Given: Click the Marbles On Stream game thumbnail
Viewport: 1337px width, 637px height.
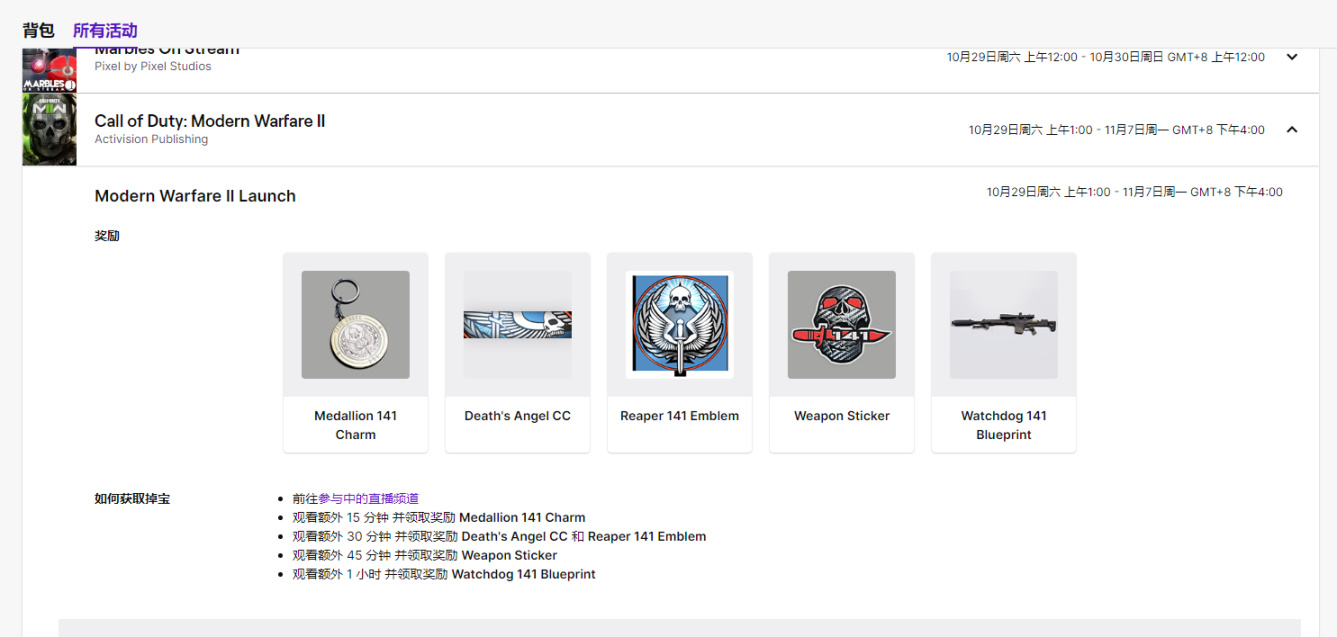Looking at the screenshot, I should pos(49,70).
